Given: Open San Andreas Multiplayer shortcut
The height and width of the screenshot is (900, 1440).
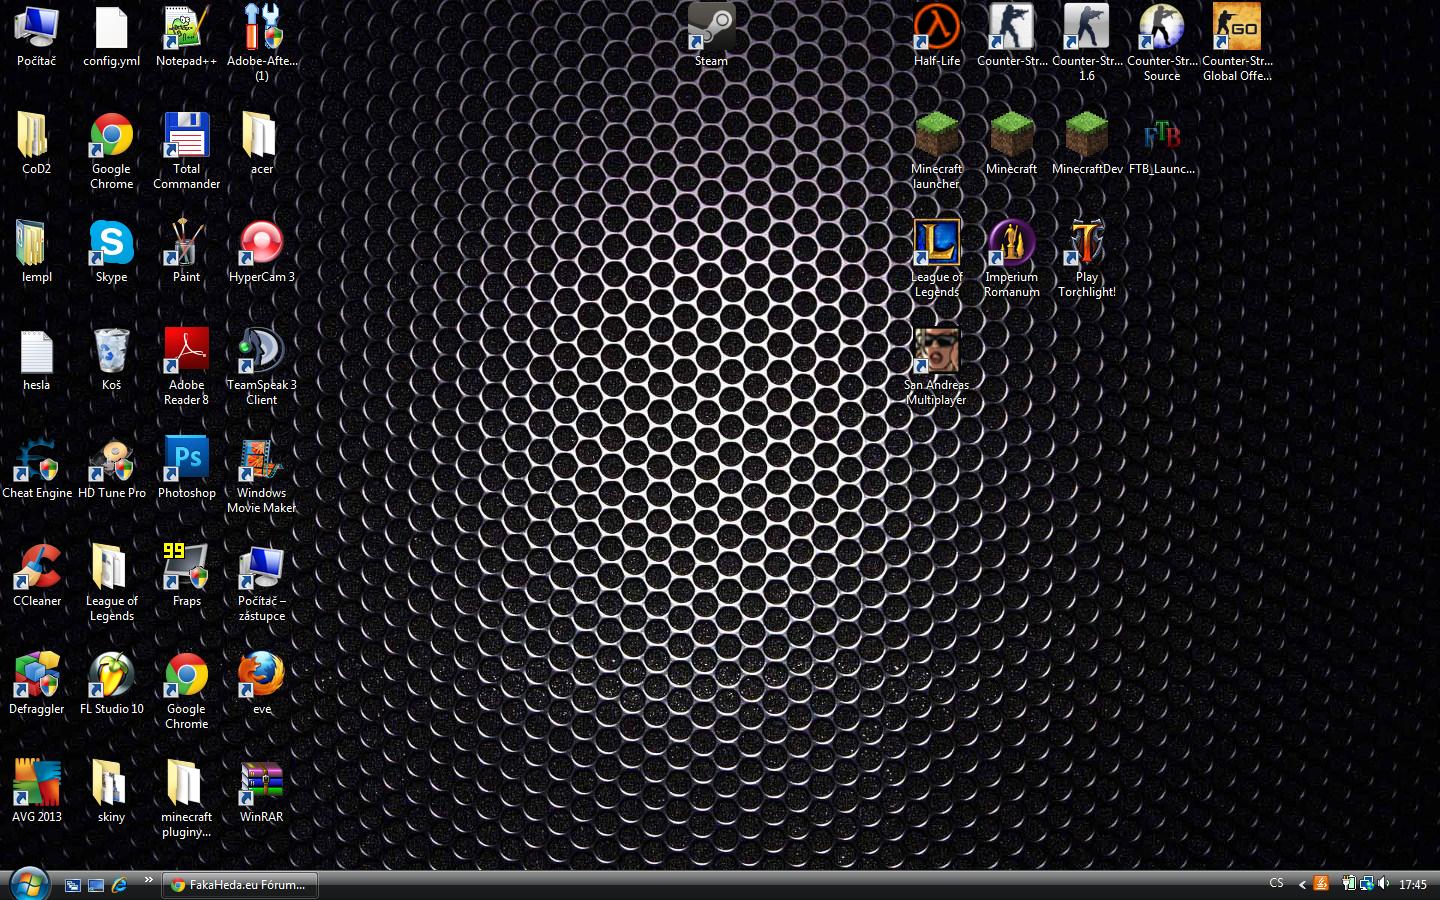Looking at the screenshot, I should [x=937, y=366].
